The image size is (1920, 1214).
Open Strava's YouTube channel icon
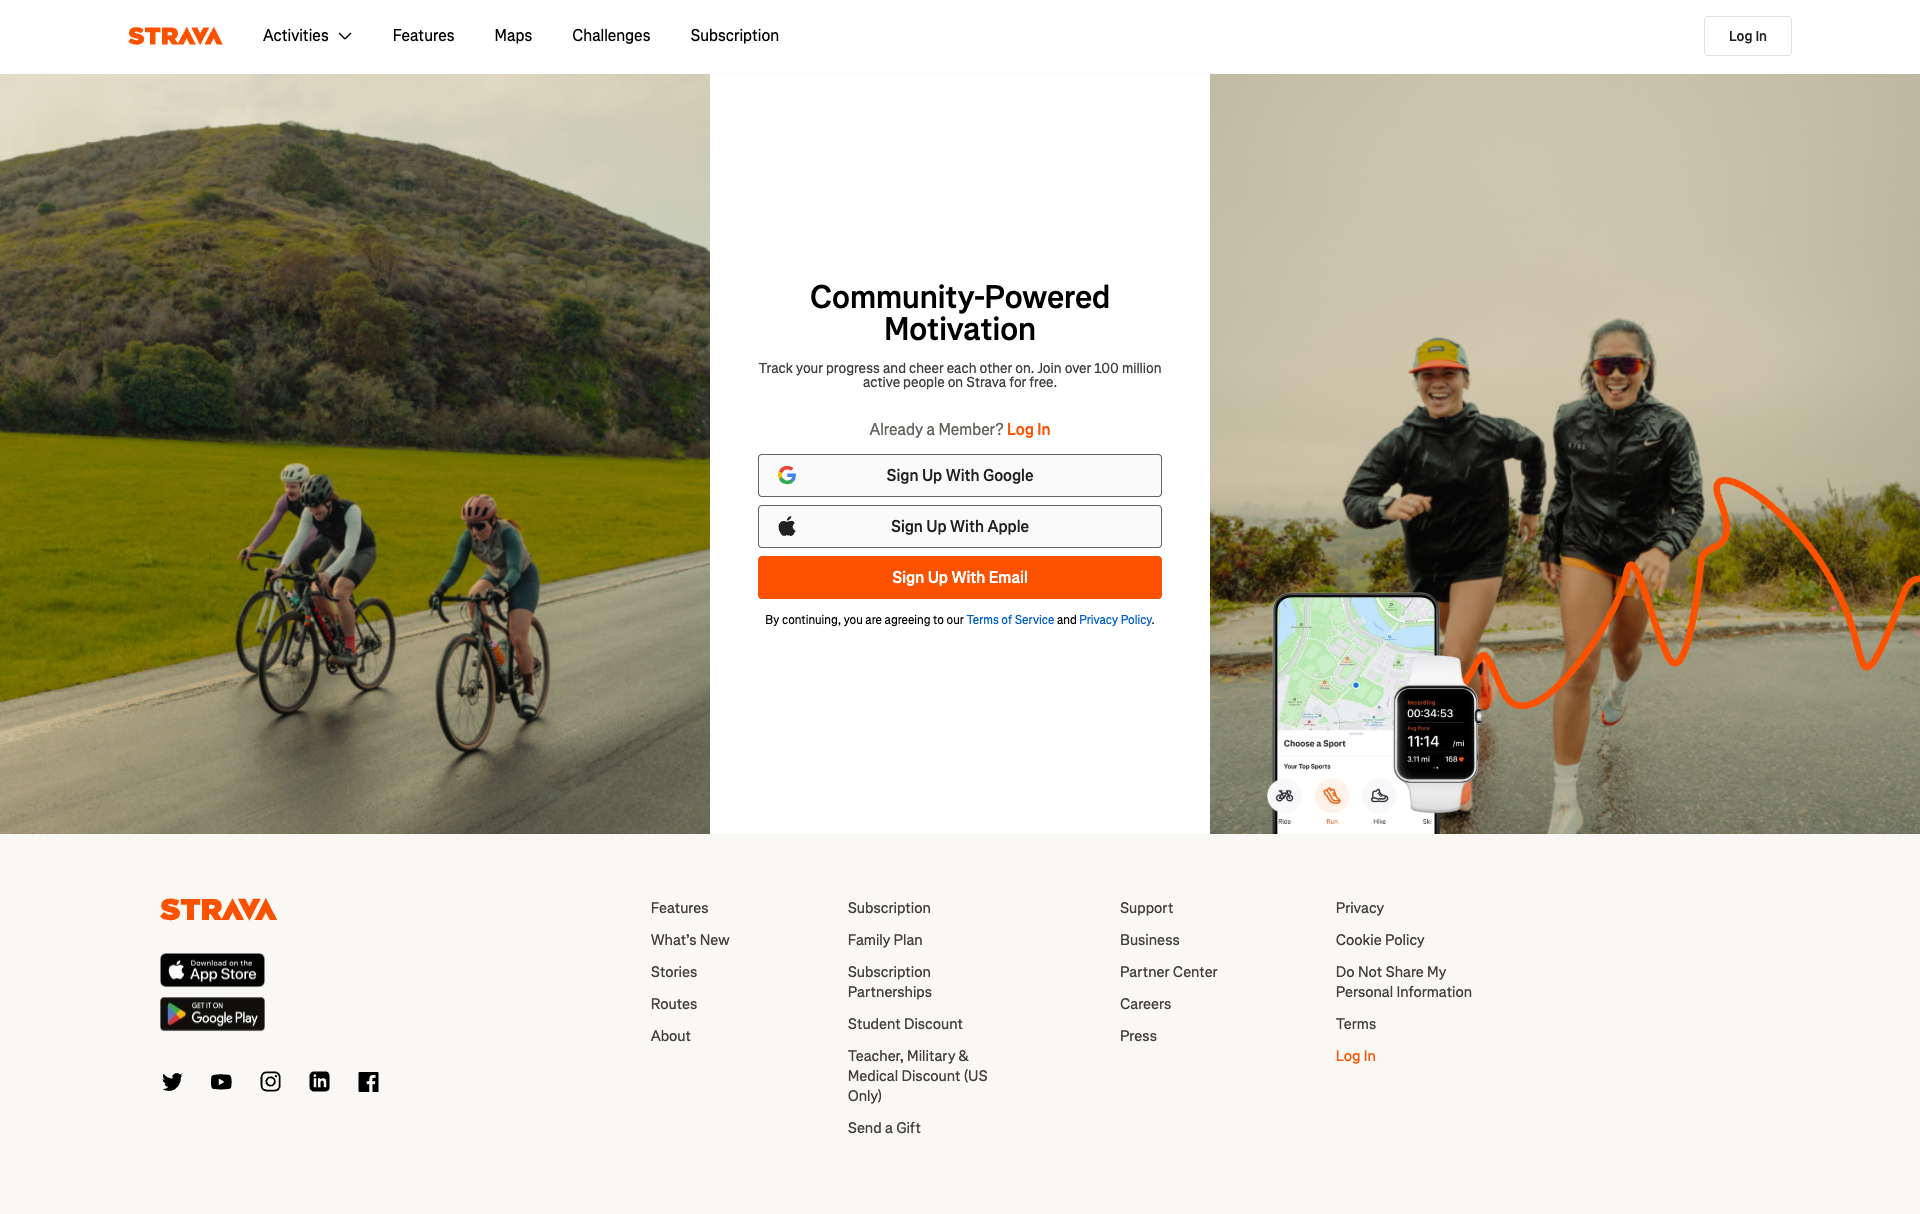(221, 1082)
